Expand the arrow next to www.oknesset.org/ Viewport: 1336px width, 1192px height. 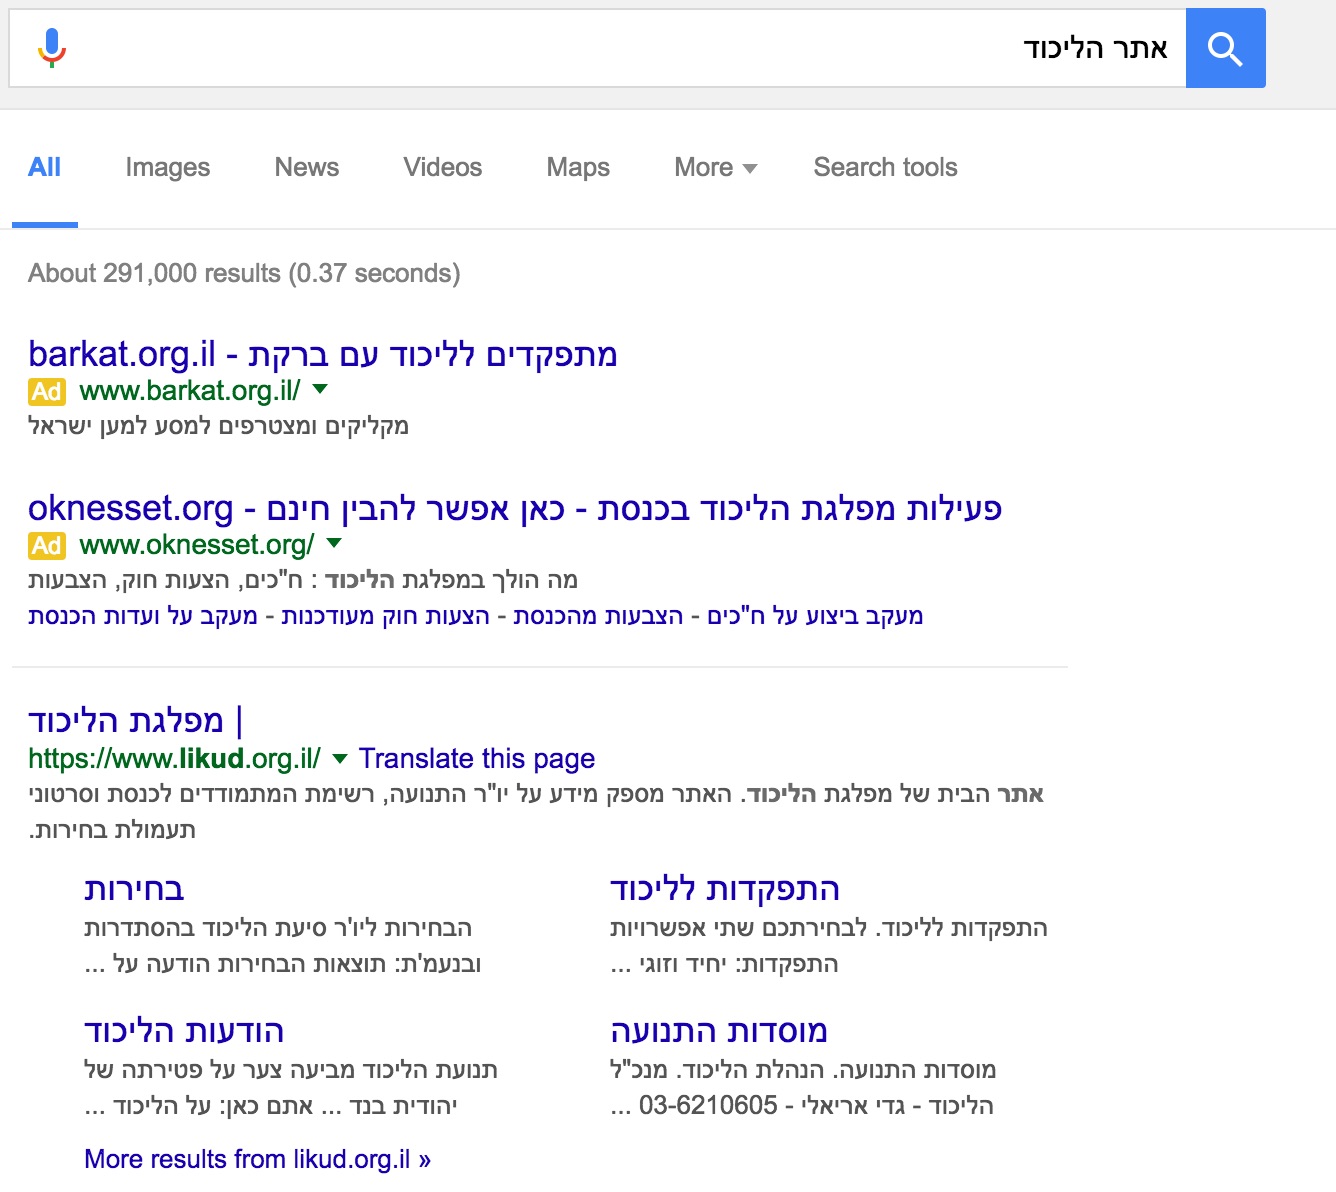click(x=334, y=544)
